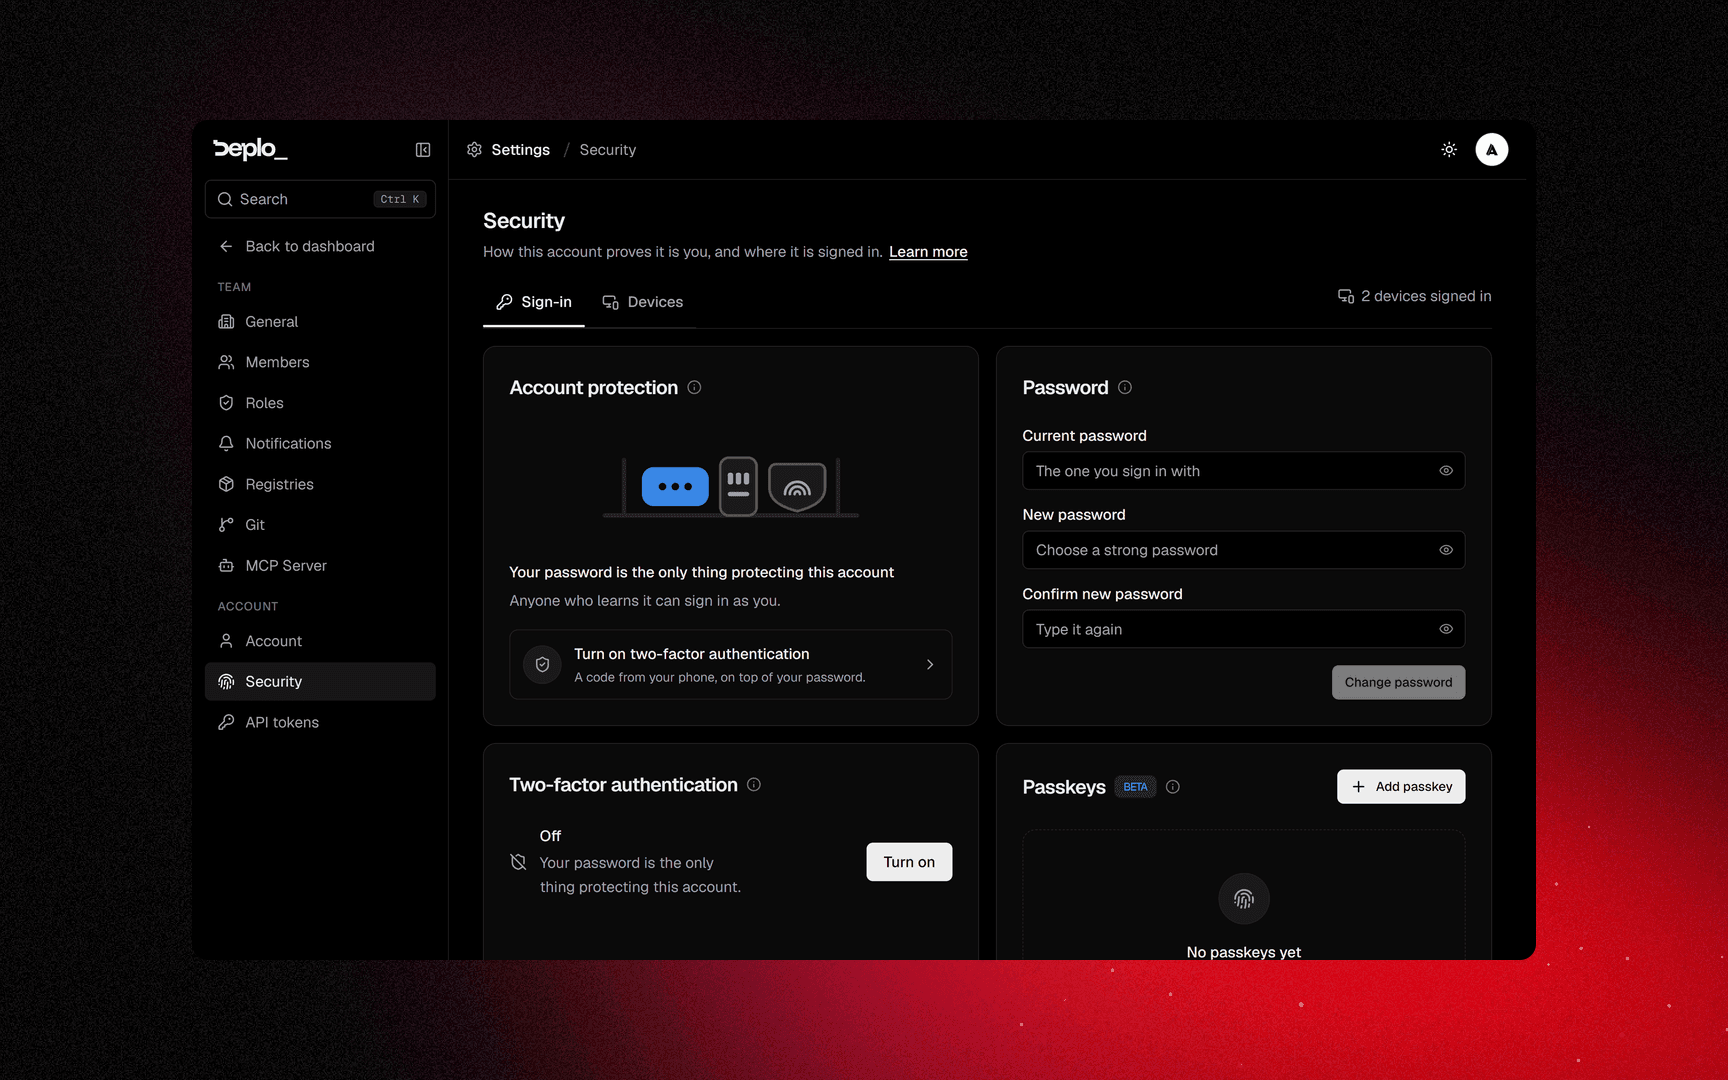Click the Change password button
The width and height of the screenshot is (1728, 1080).
pos(1398,683)
